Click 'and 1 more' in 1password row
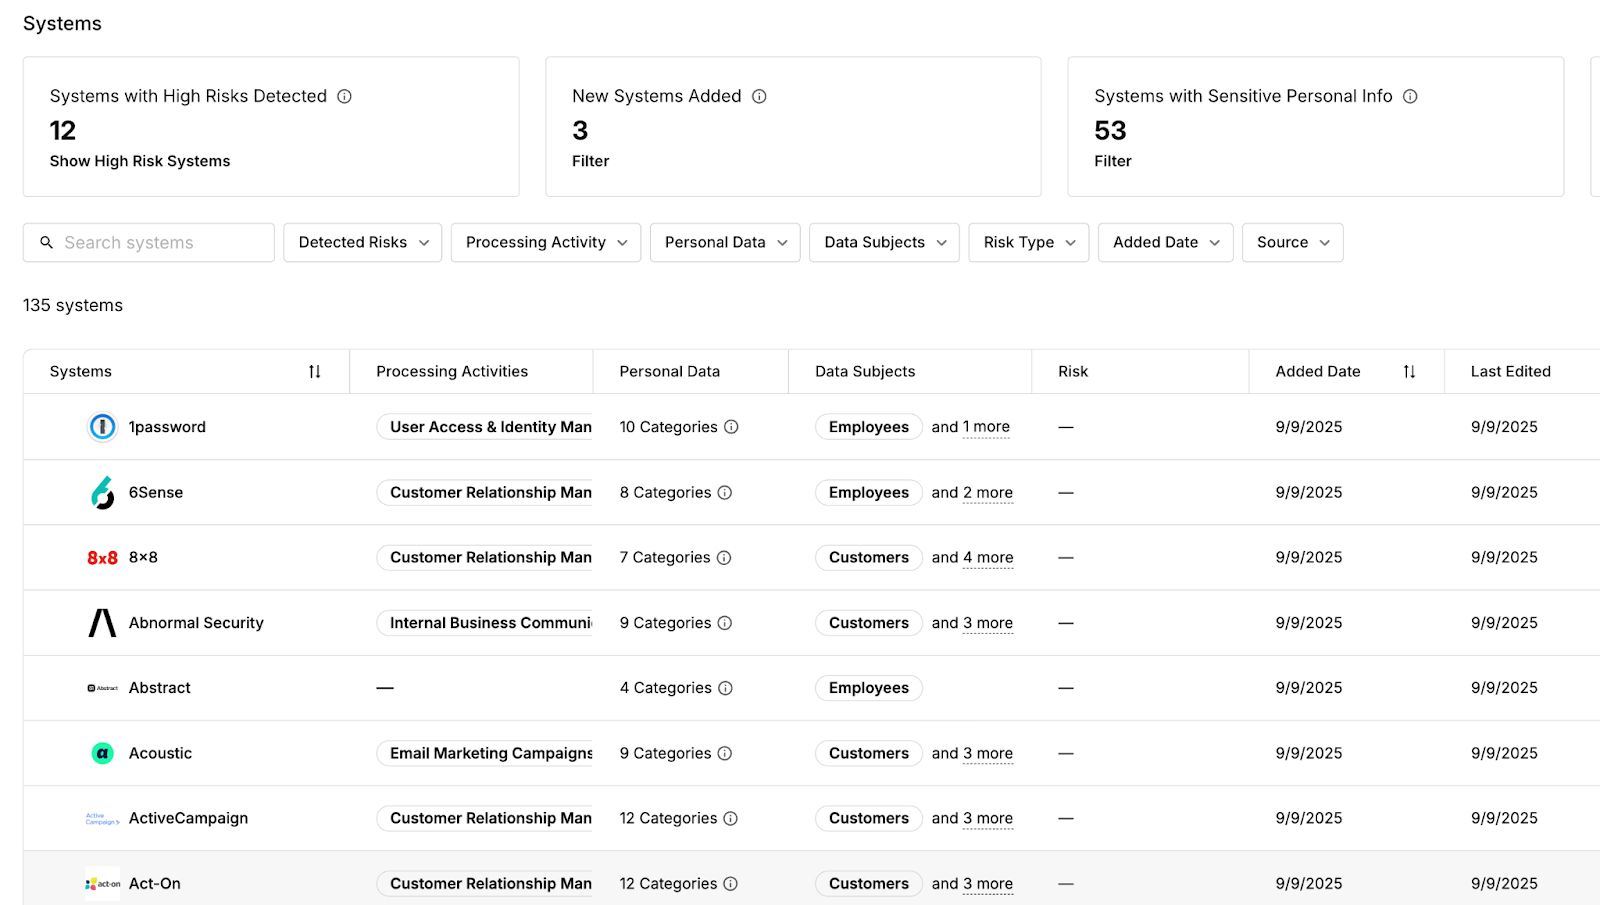This screenshot has height=905, width=1600. point(971,427)
